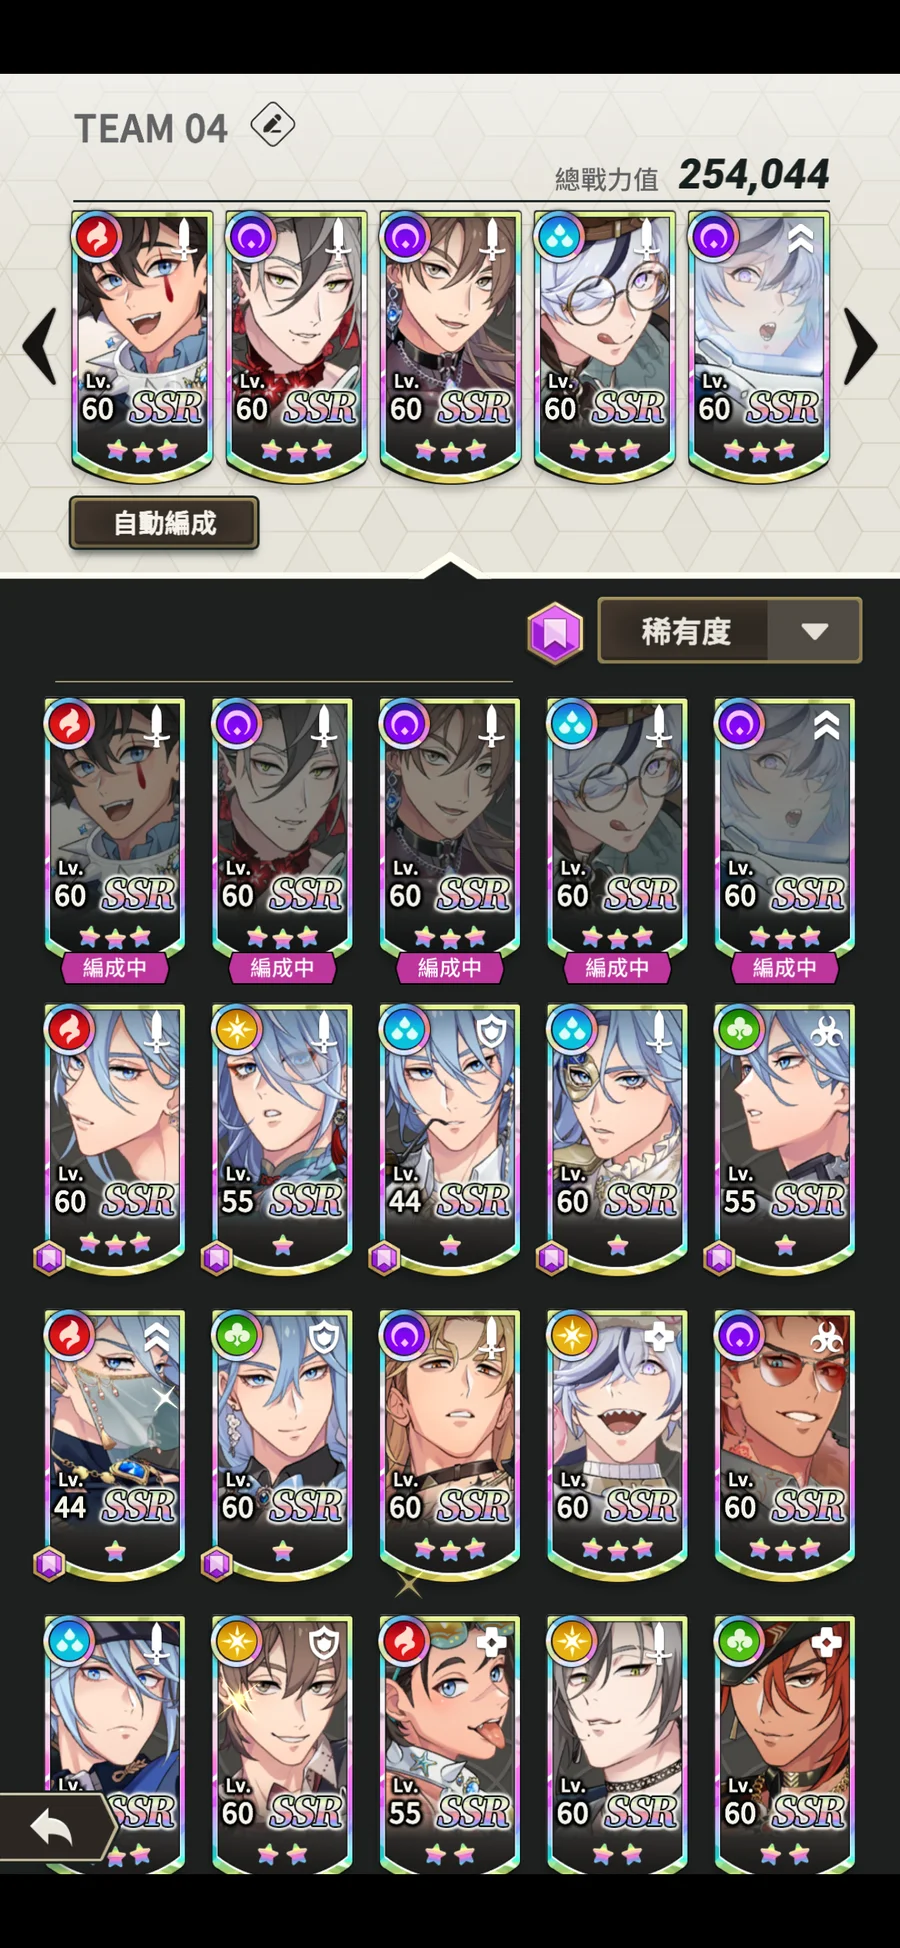This screenshot has width=900, height=1948.
Task: Choose the Lv. 44 fire veiled character card
Action: [x=115, y=1446]
